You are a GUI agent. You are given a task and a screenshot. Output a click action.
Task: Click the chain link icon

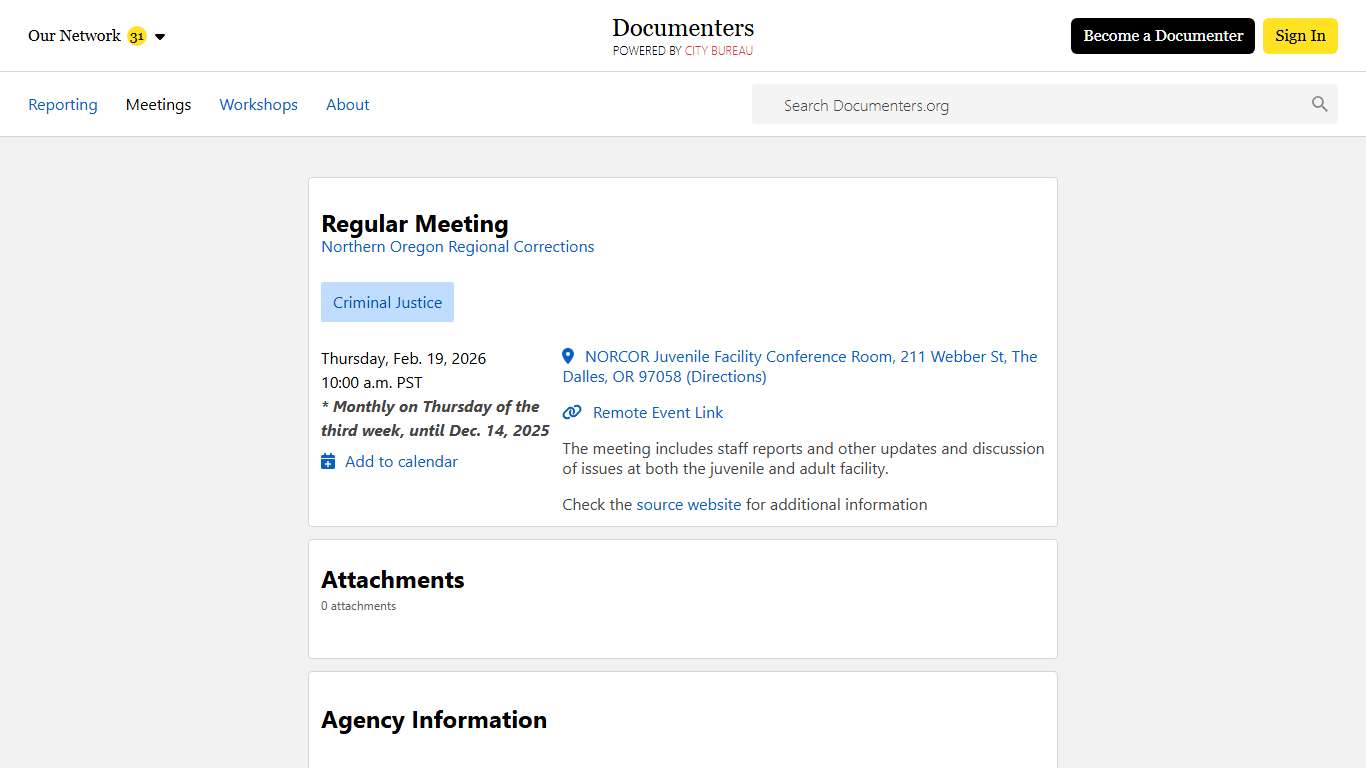coord(572,412)
